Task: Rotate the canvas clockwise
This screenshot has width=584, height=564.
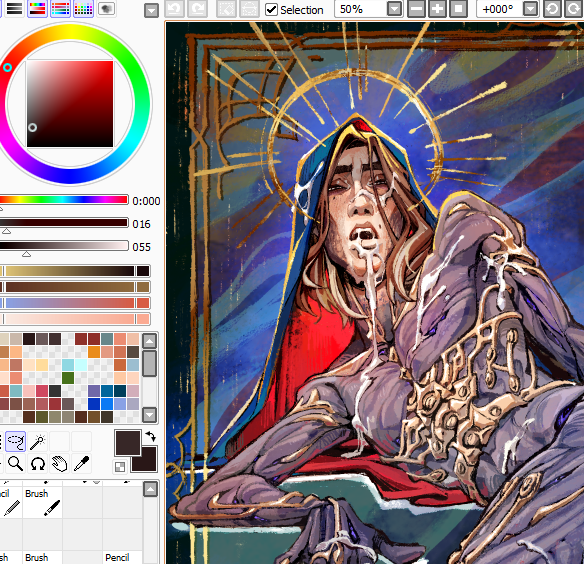Action: pos(574,9)
